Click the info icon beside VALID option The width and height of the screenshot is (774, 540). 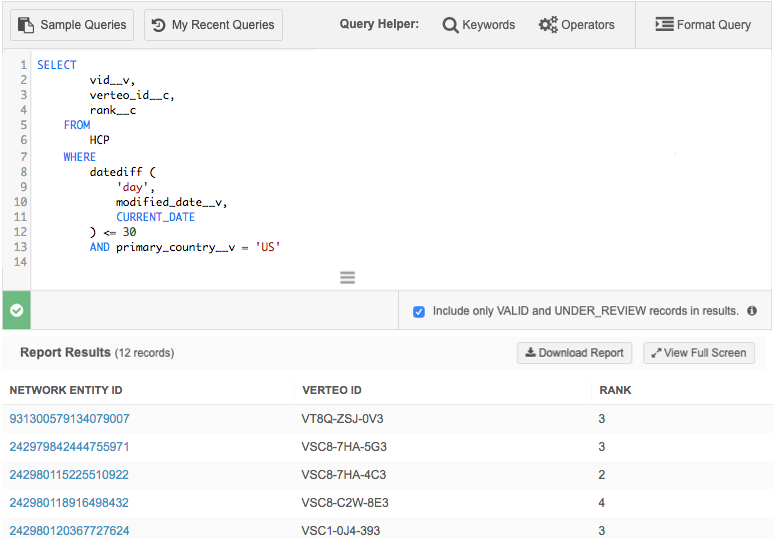pos(752,311)
